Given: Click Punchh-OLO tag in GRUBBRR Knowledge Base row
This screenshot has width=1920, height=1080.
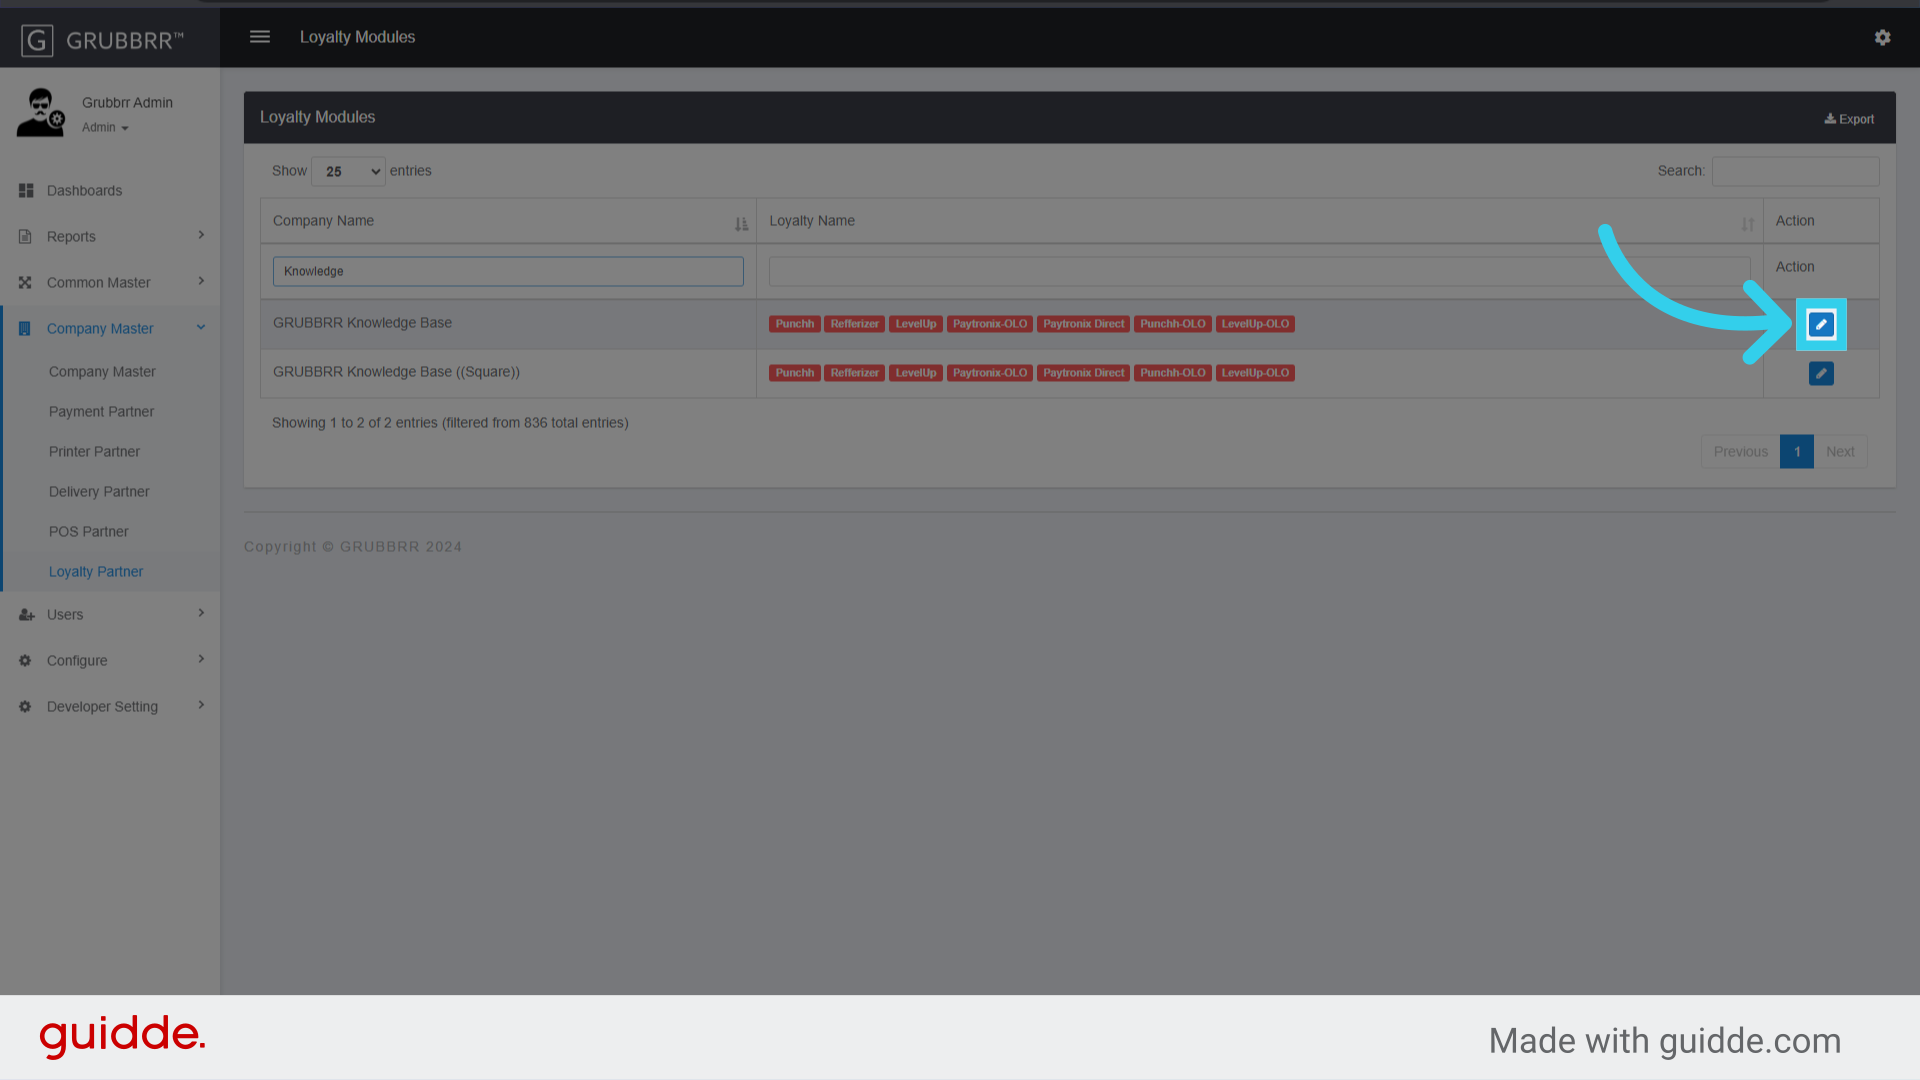Looking at the screenshot, I should pyautogui.click(x=1173, y=324).
